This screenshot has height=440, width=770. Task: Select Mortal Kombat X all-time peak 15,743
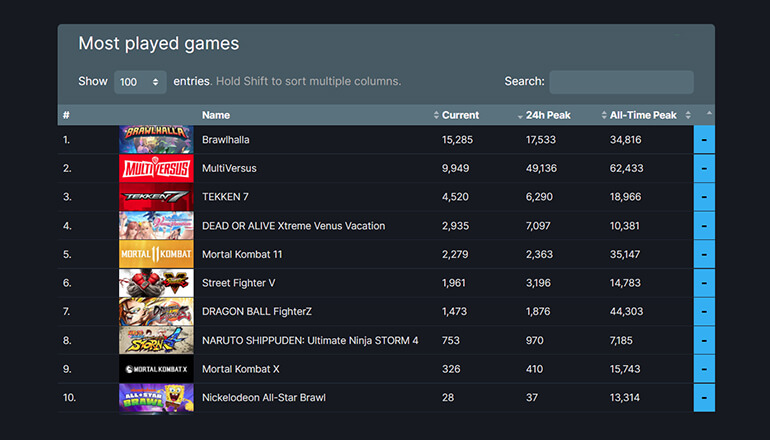pos(625,369)
